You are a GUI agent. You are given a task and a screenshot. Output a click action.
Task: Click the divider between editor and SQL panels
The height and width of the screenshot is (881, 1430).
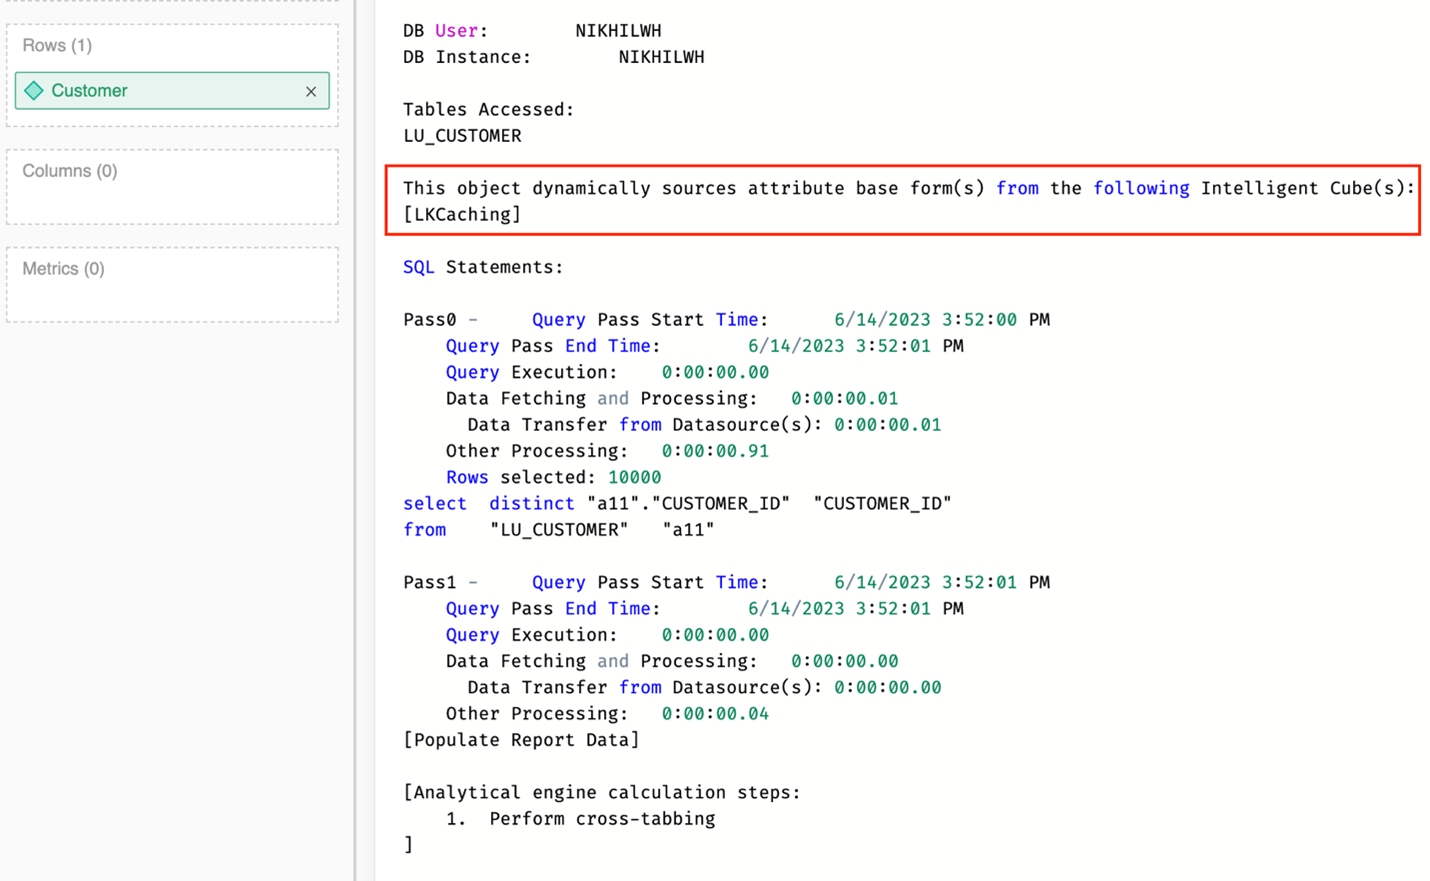[356, 440]
